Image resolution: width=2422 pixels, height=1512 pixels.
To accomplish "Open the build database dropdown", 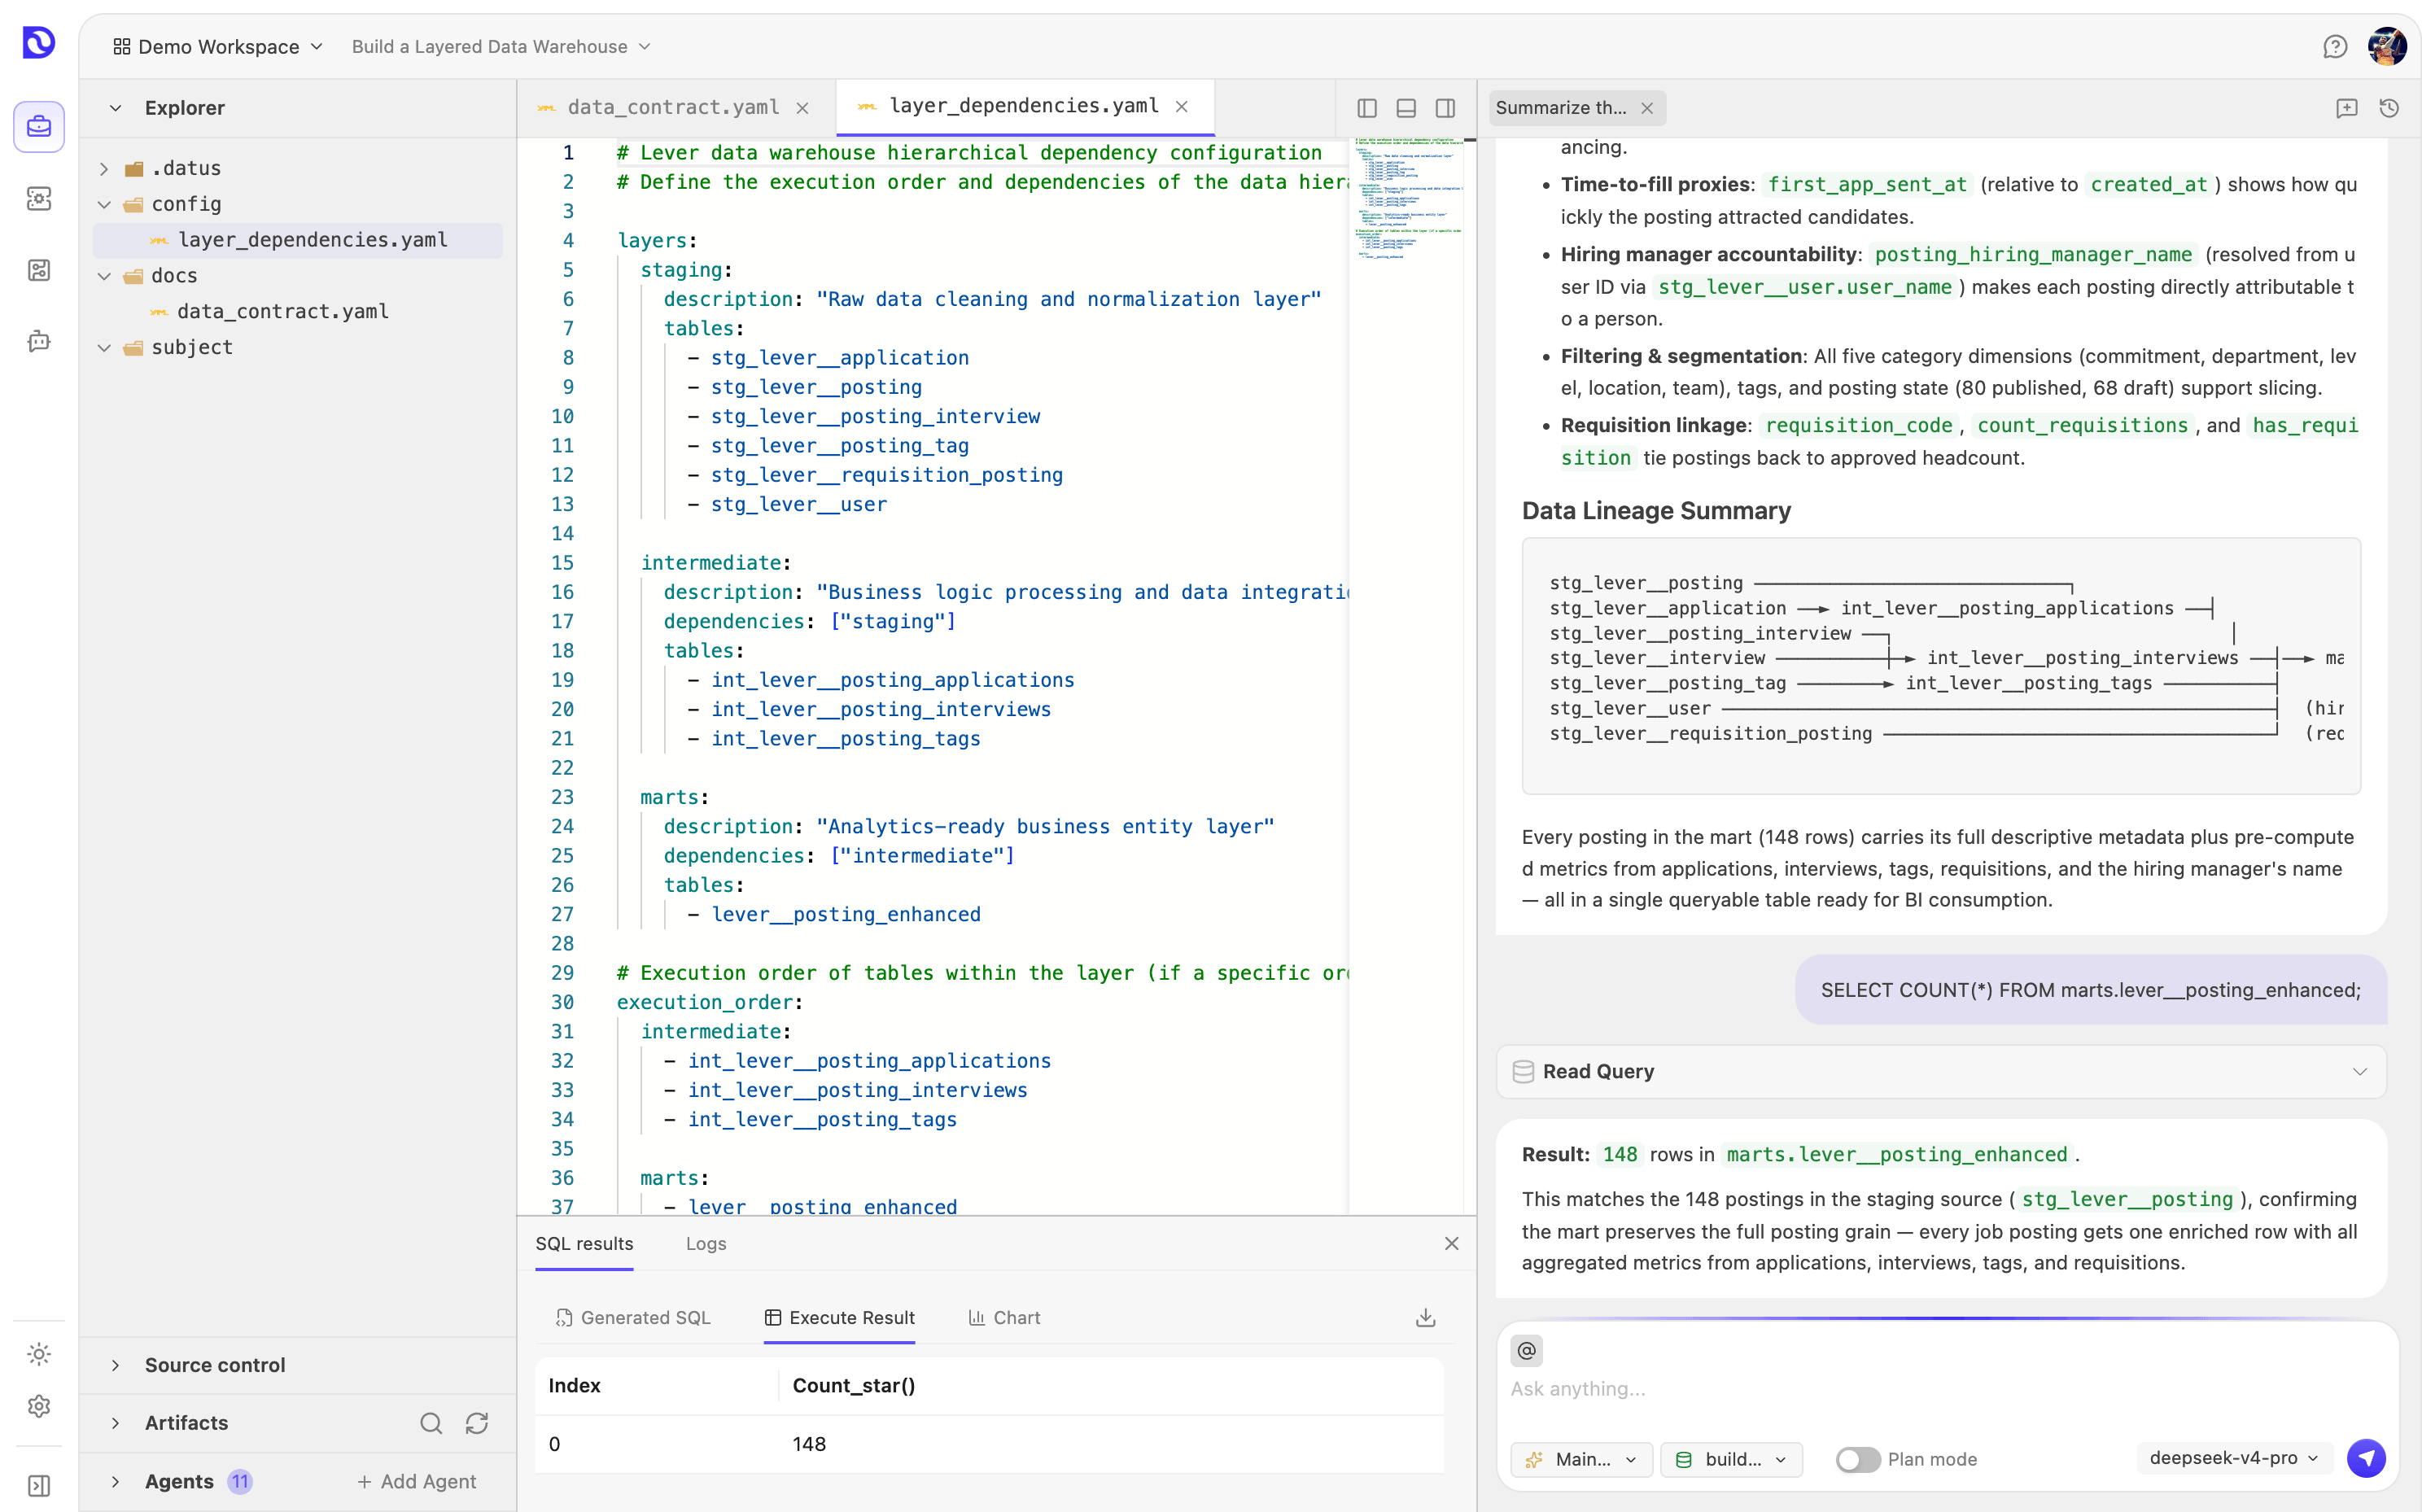I will coord(1731,1460).
